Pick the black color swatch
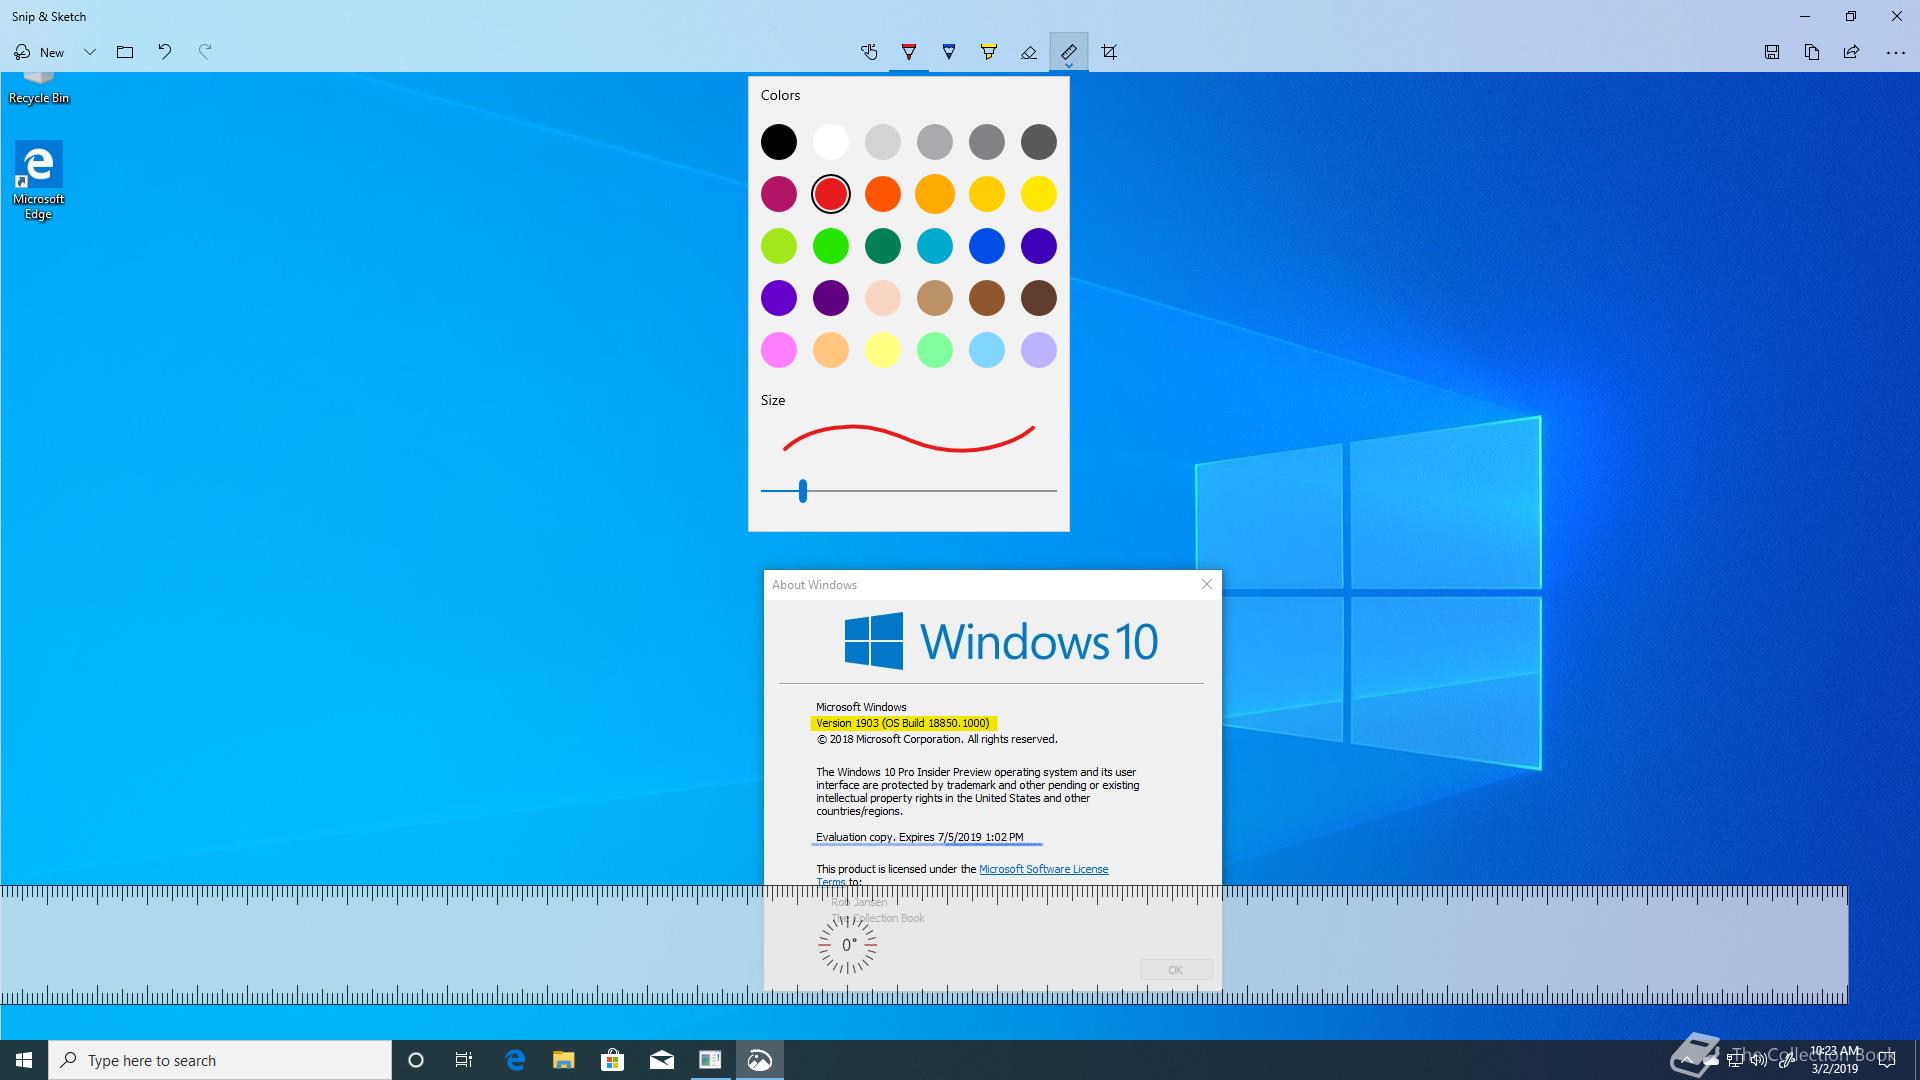The height and width of the screenshot is (1080, 1920). 779,142
